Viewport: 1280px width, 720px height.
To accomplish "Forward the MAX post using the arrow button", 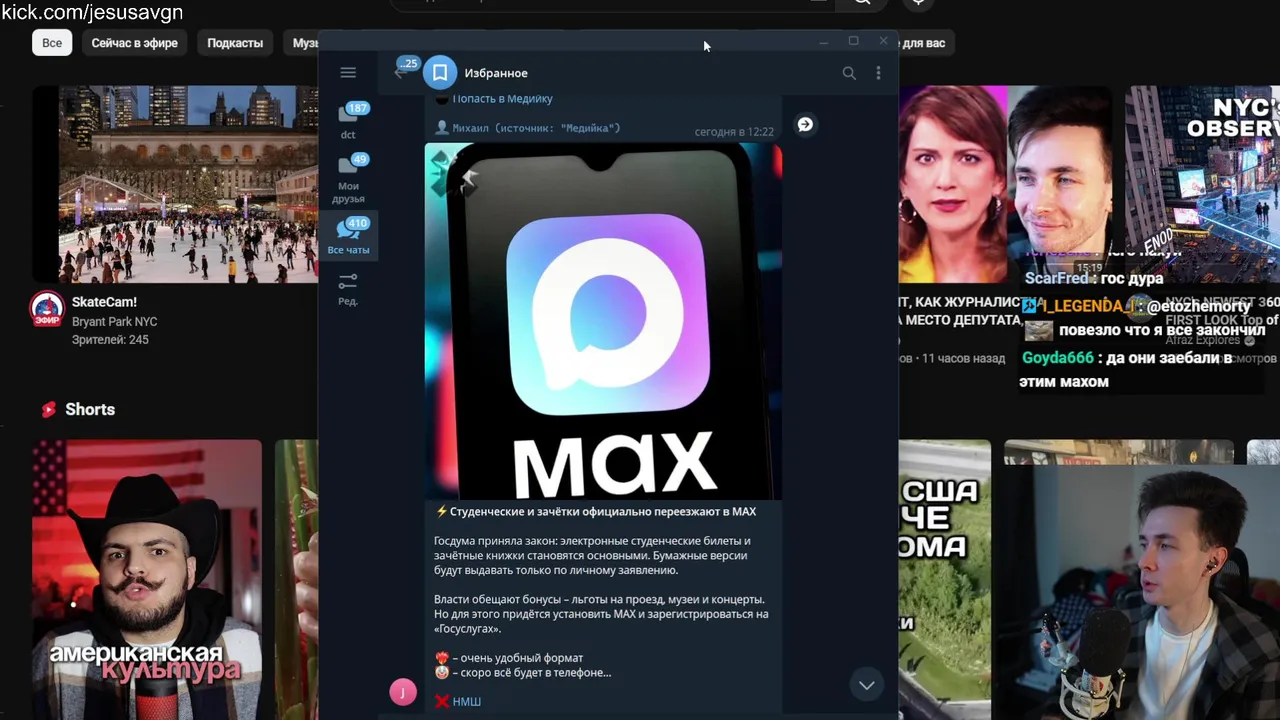I will 805,124.
